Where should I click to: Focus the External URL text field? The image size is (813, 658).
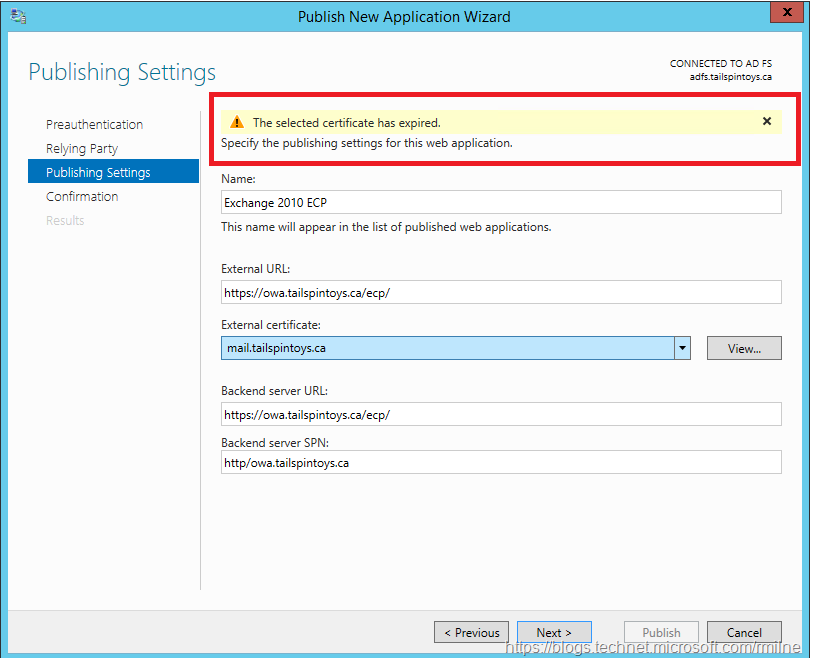[x=500, y=292]
